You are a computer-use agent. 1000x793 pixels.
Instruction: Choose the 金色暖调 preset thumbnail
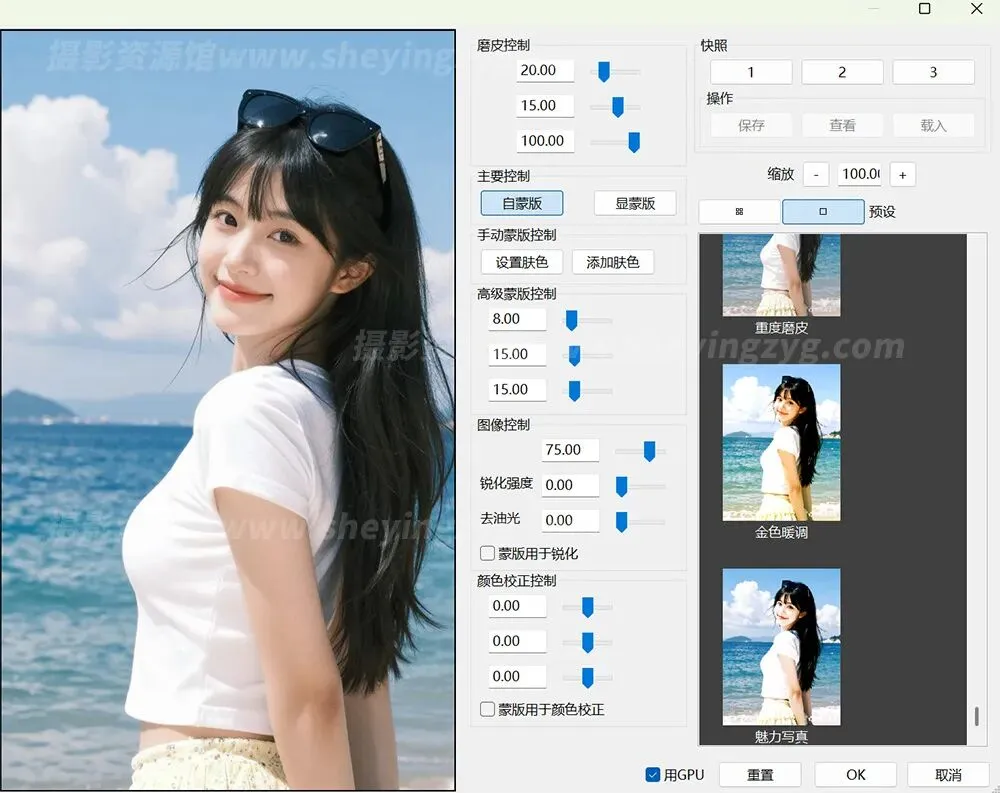coord(781,443)
